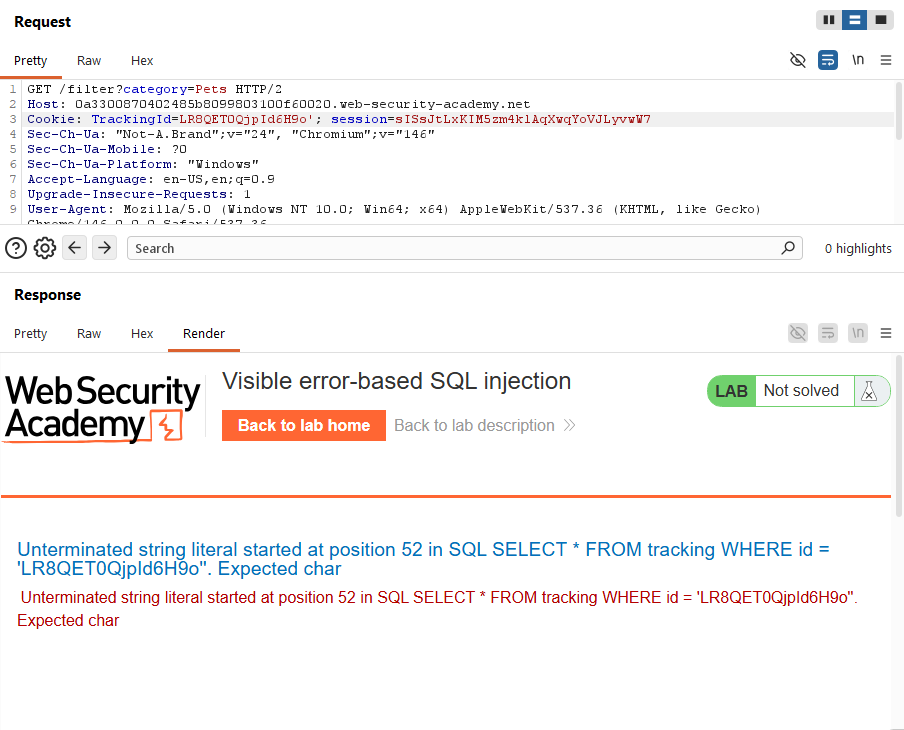Screen dimensions: 904x730
Task: Open search settings gear icon
Action: [x=44, y=249]
